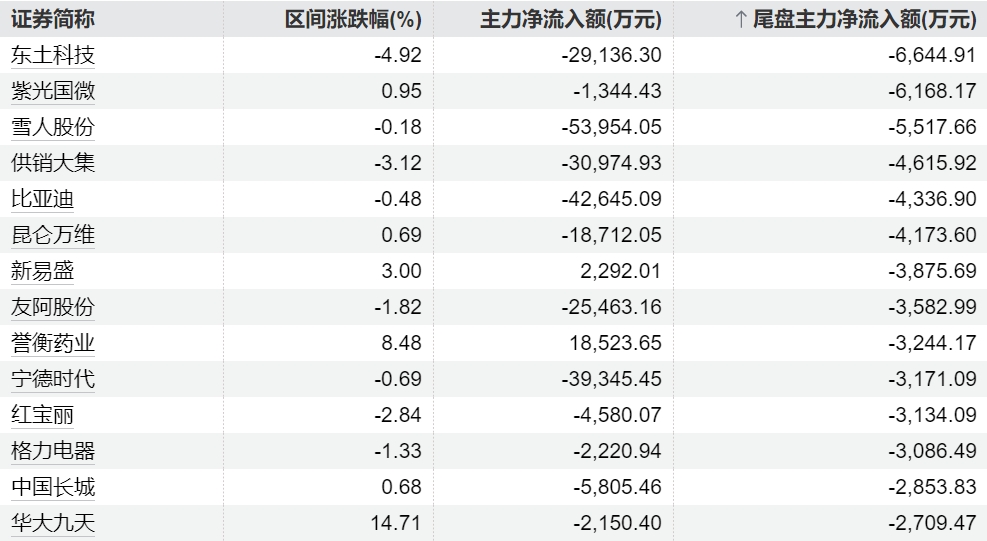Open stock link 昆仑万维

tap(53, 235)
